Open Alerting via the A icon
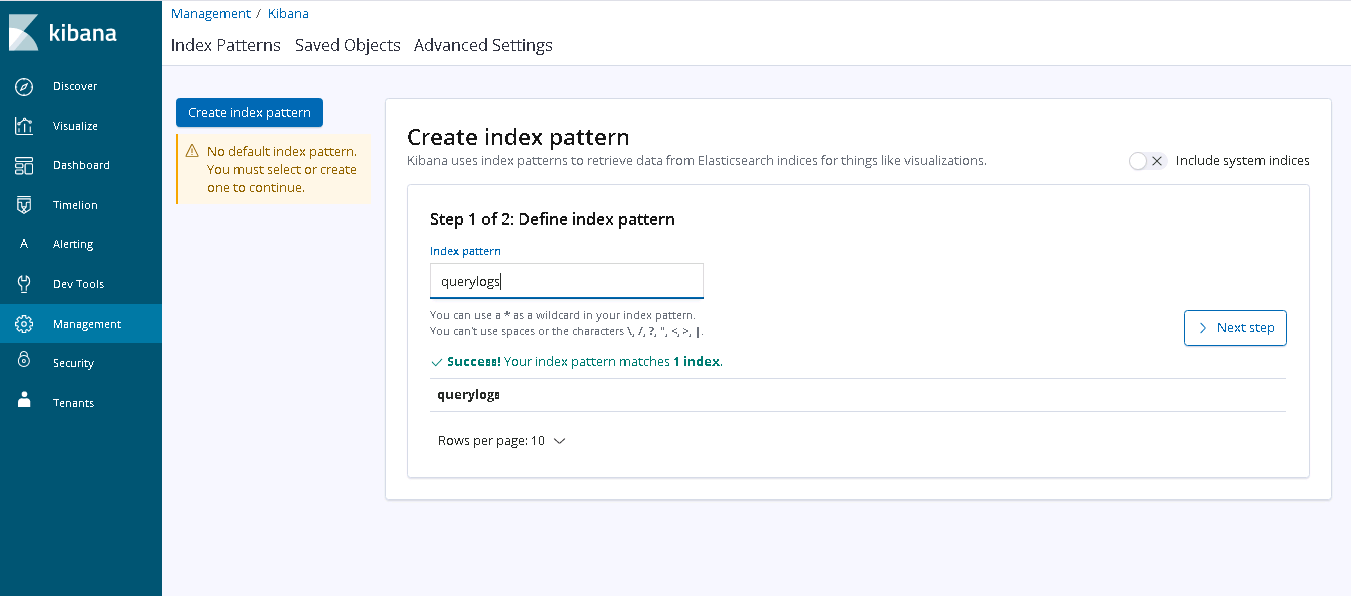1351x596 pixels. [x=24, y=244]
